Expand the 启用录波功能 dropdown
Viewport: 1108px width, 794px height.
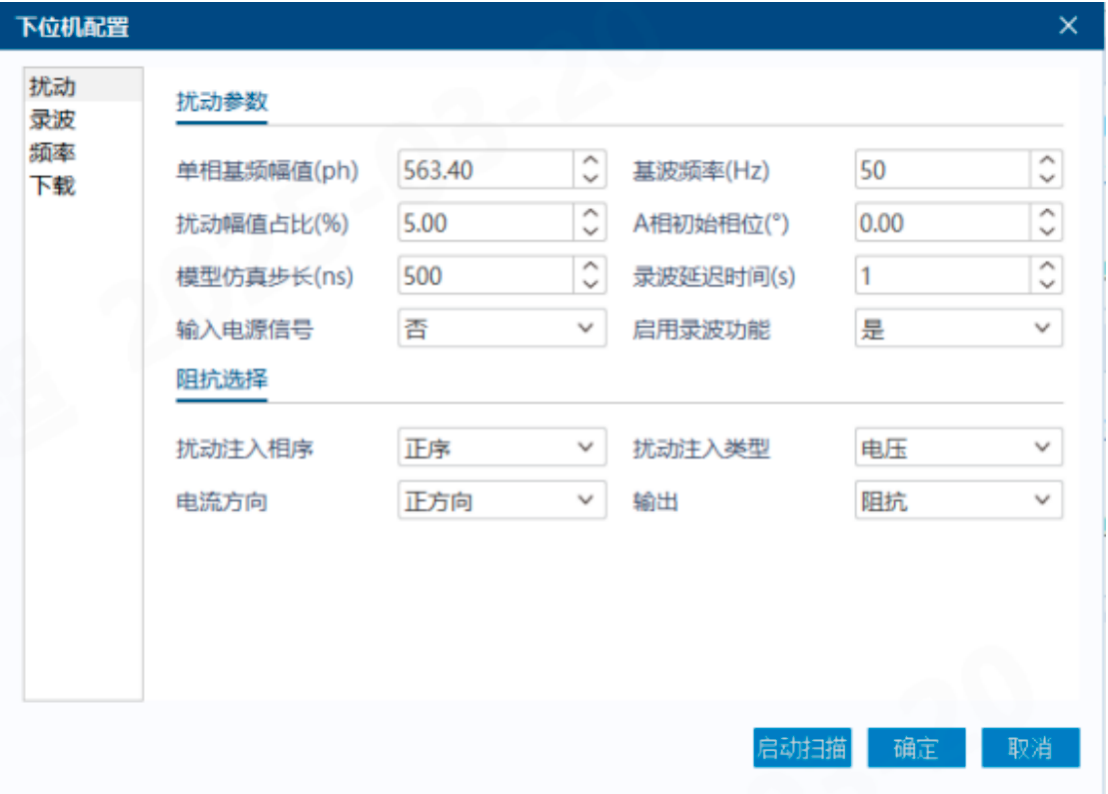point(958,328)
